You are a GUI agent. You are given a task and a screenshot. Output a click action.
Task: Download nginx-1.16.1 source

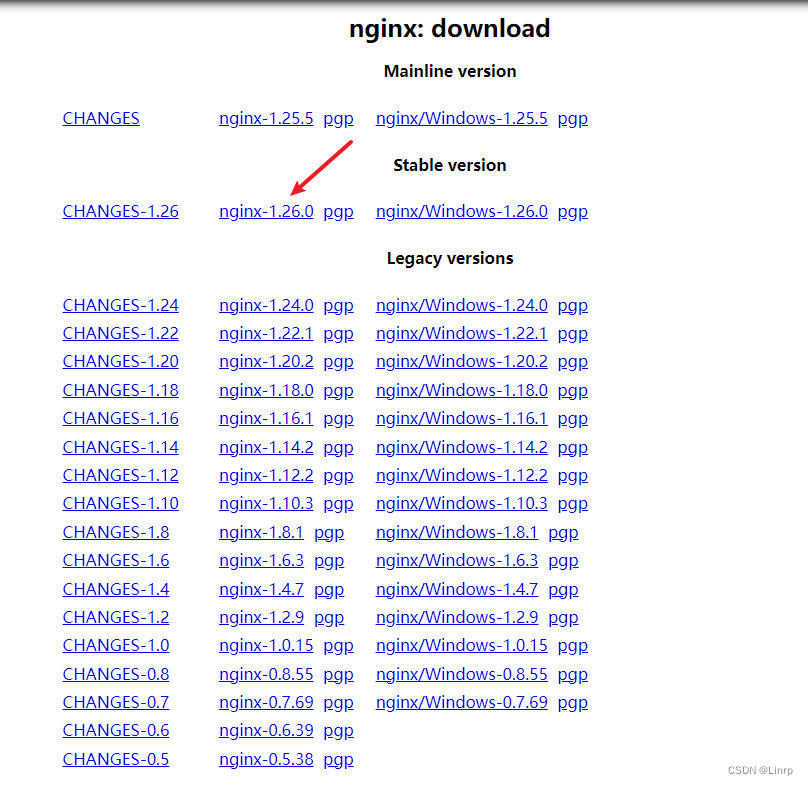pos(266,418)
